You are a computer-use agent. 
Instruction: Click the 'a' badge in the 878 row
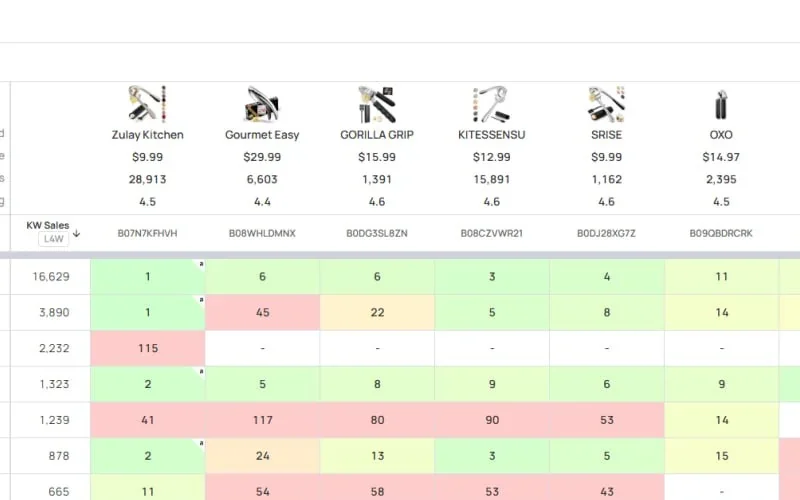tap(201, 443)
